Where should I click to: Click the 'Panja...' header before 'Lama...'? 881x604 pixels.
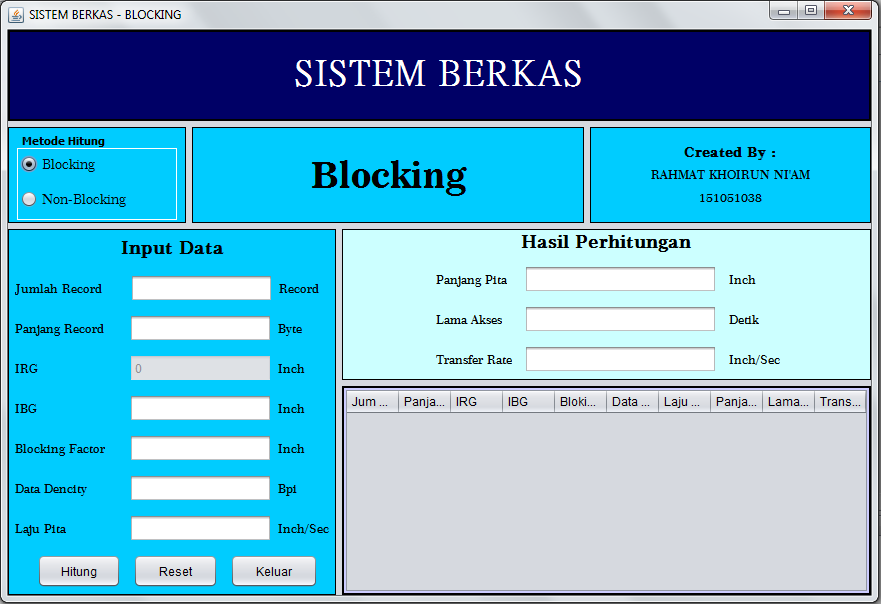[736, 402]
